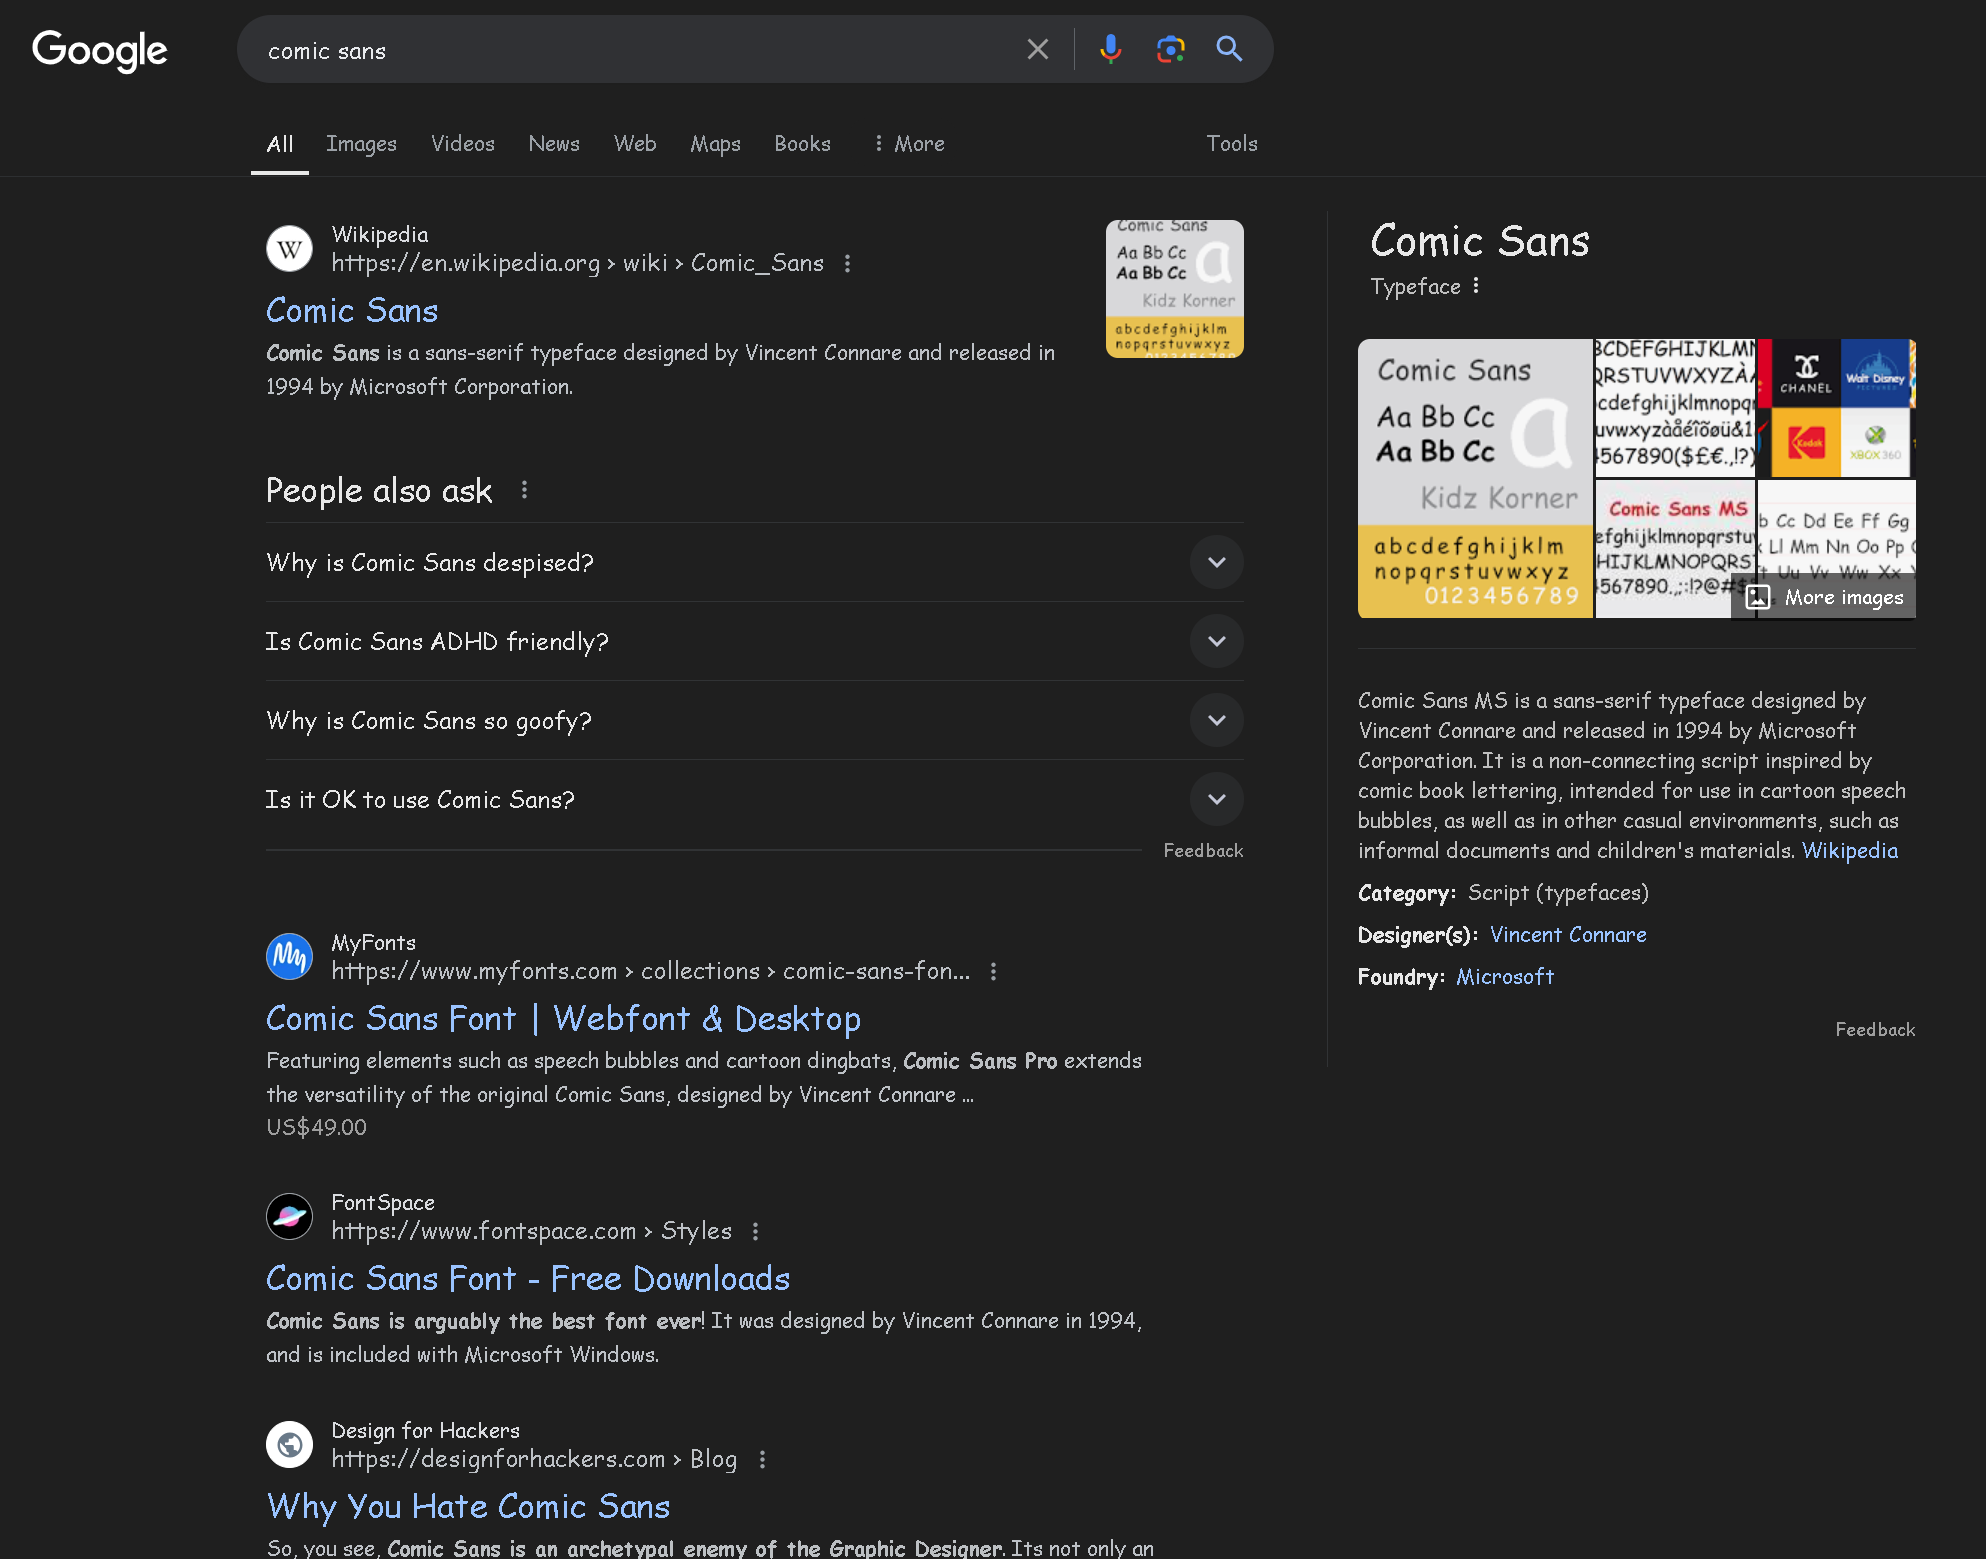The image size is (1986, 1559).
Task: Click the fontspace.com Styles breadcrumb
Action: [x=532, y=1231]
